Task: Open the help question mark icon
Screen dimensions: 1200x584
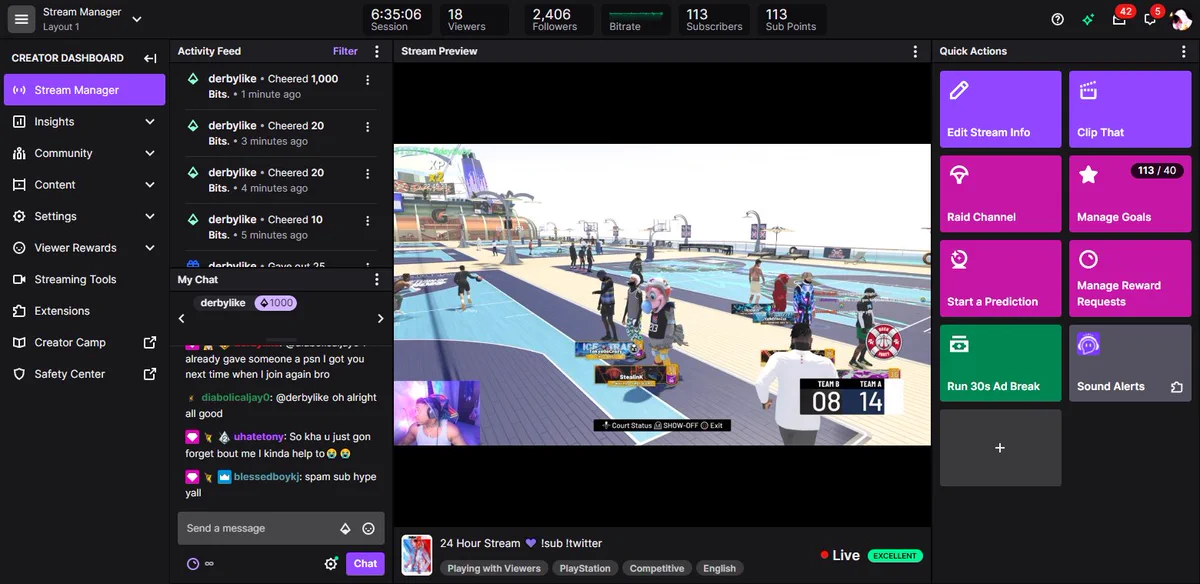Action: (x=1058, y=19)
